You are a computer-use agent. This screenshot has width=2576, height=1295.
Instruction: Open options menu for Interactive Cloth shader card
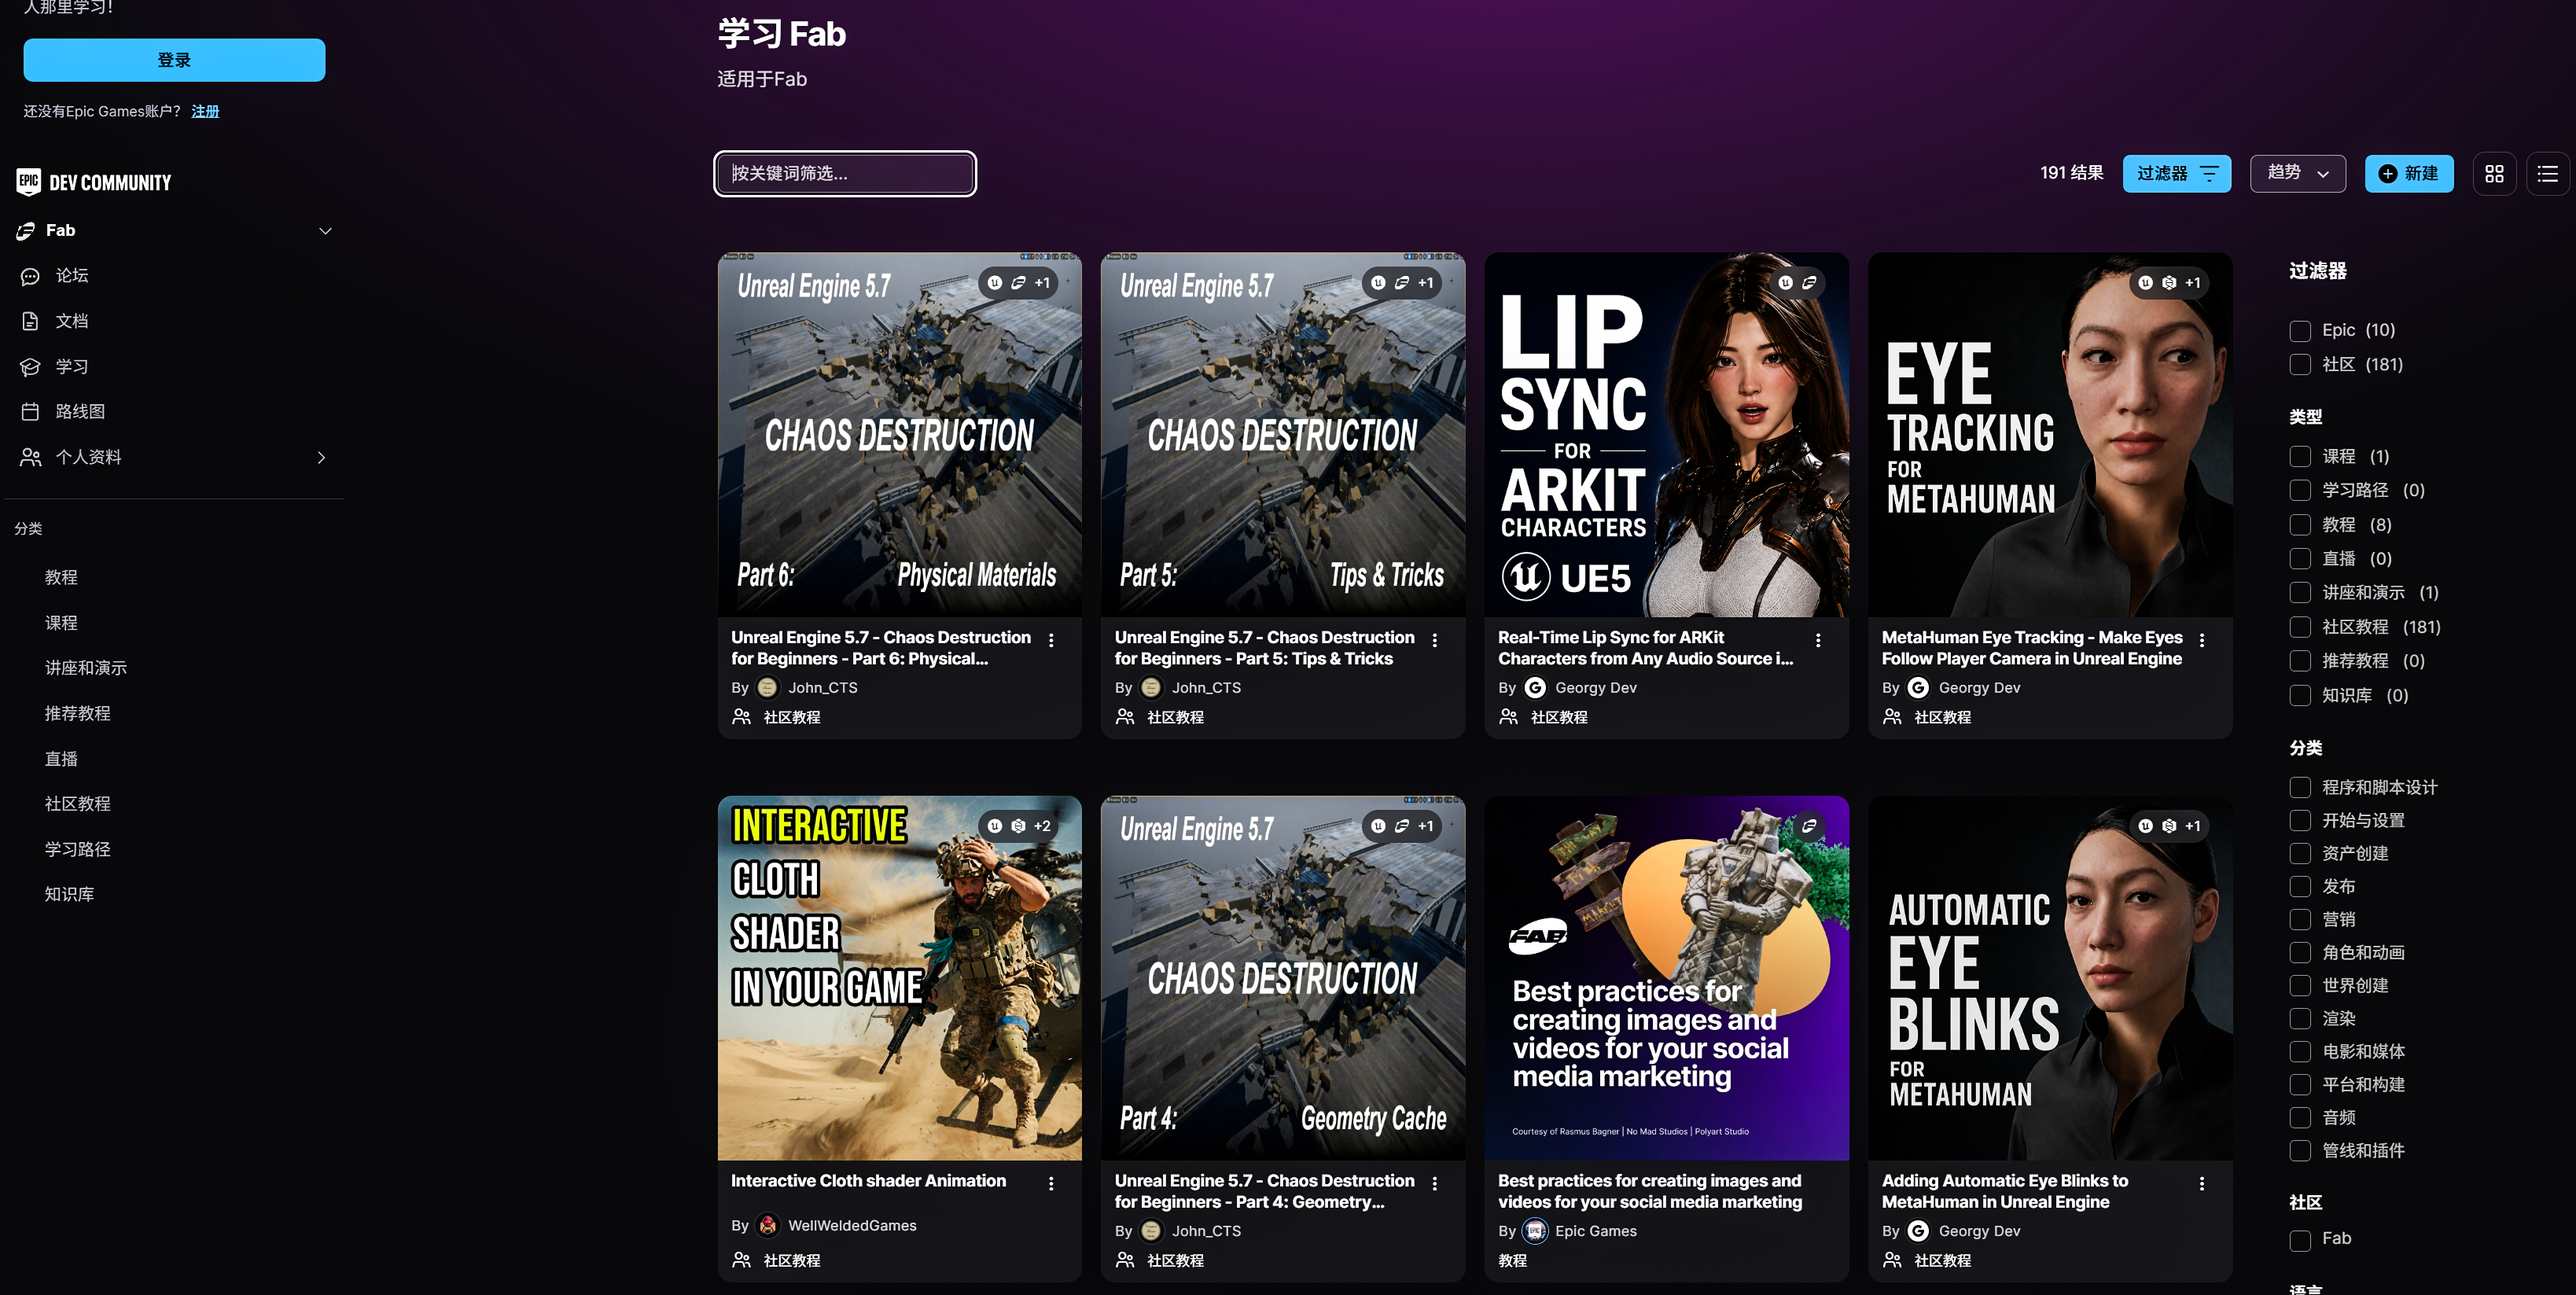1051,1183
